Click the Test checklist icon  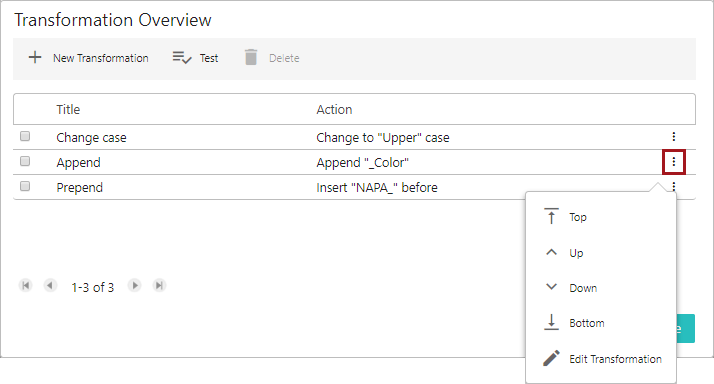[182, 58]
